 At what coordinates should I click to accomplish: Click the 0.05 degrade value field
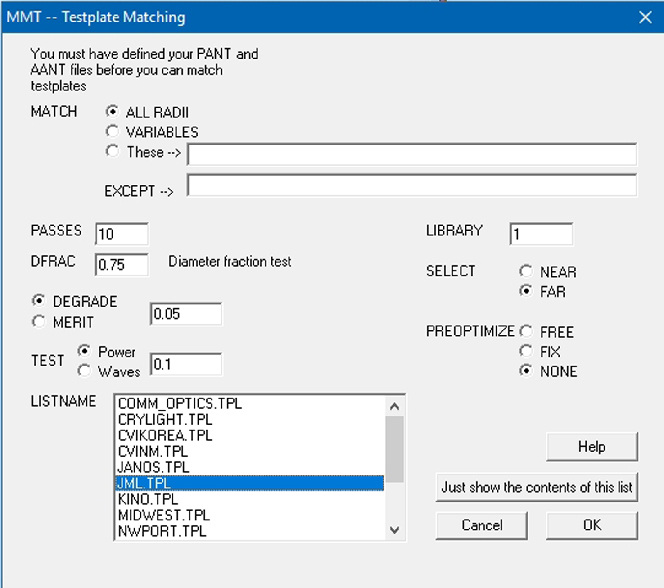click(186, 314)
